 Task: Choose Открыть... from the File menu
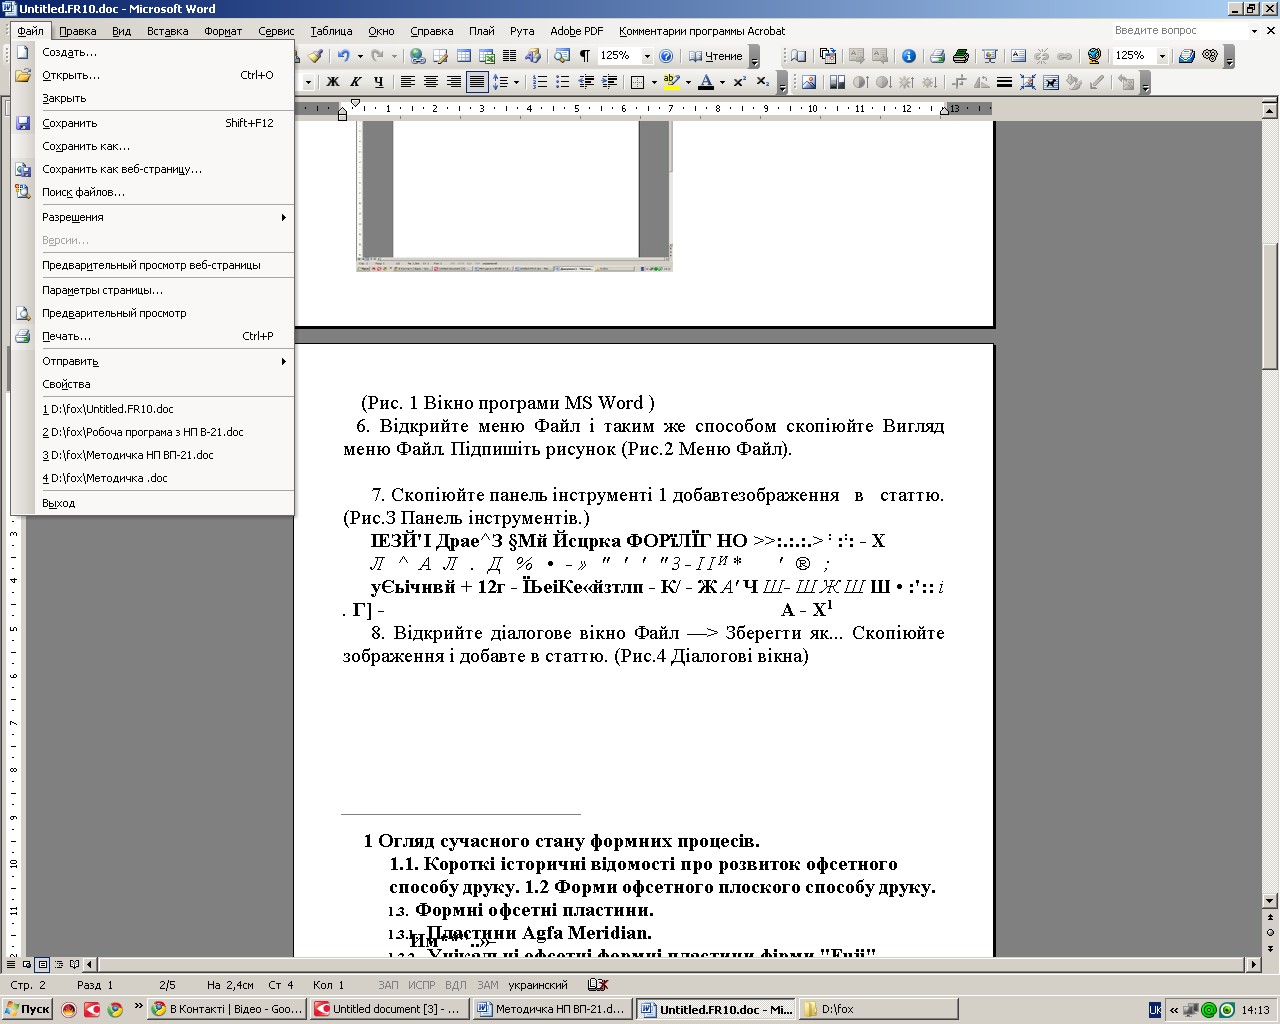click(152, 75)
